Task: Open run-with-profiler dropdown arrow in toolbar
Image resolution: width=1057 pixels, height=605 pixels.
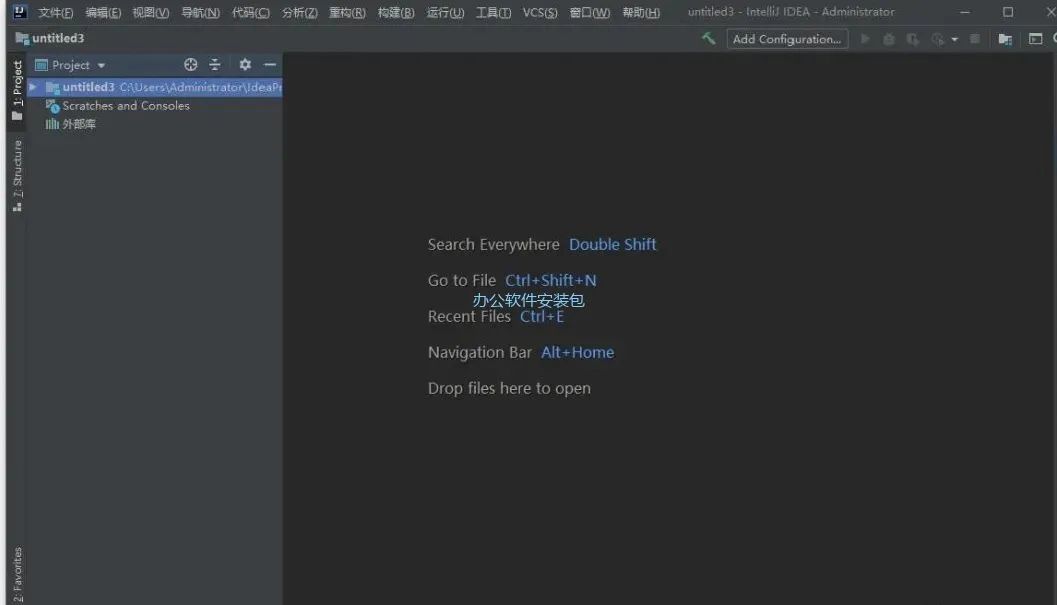Action: click(x=954, y=39)
